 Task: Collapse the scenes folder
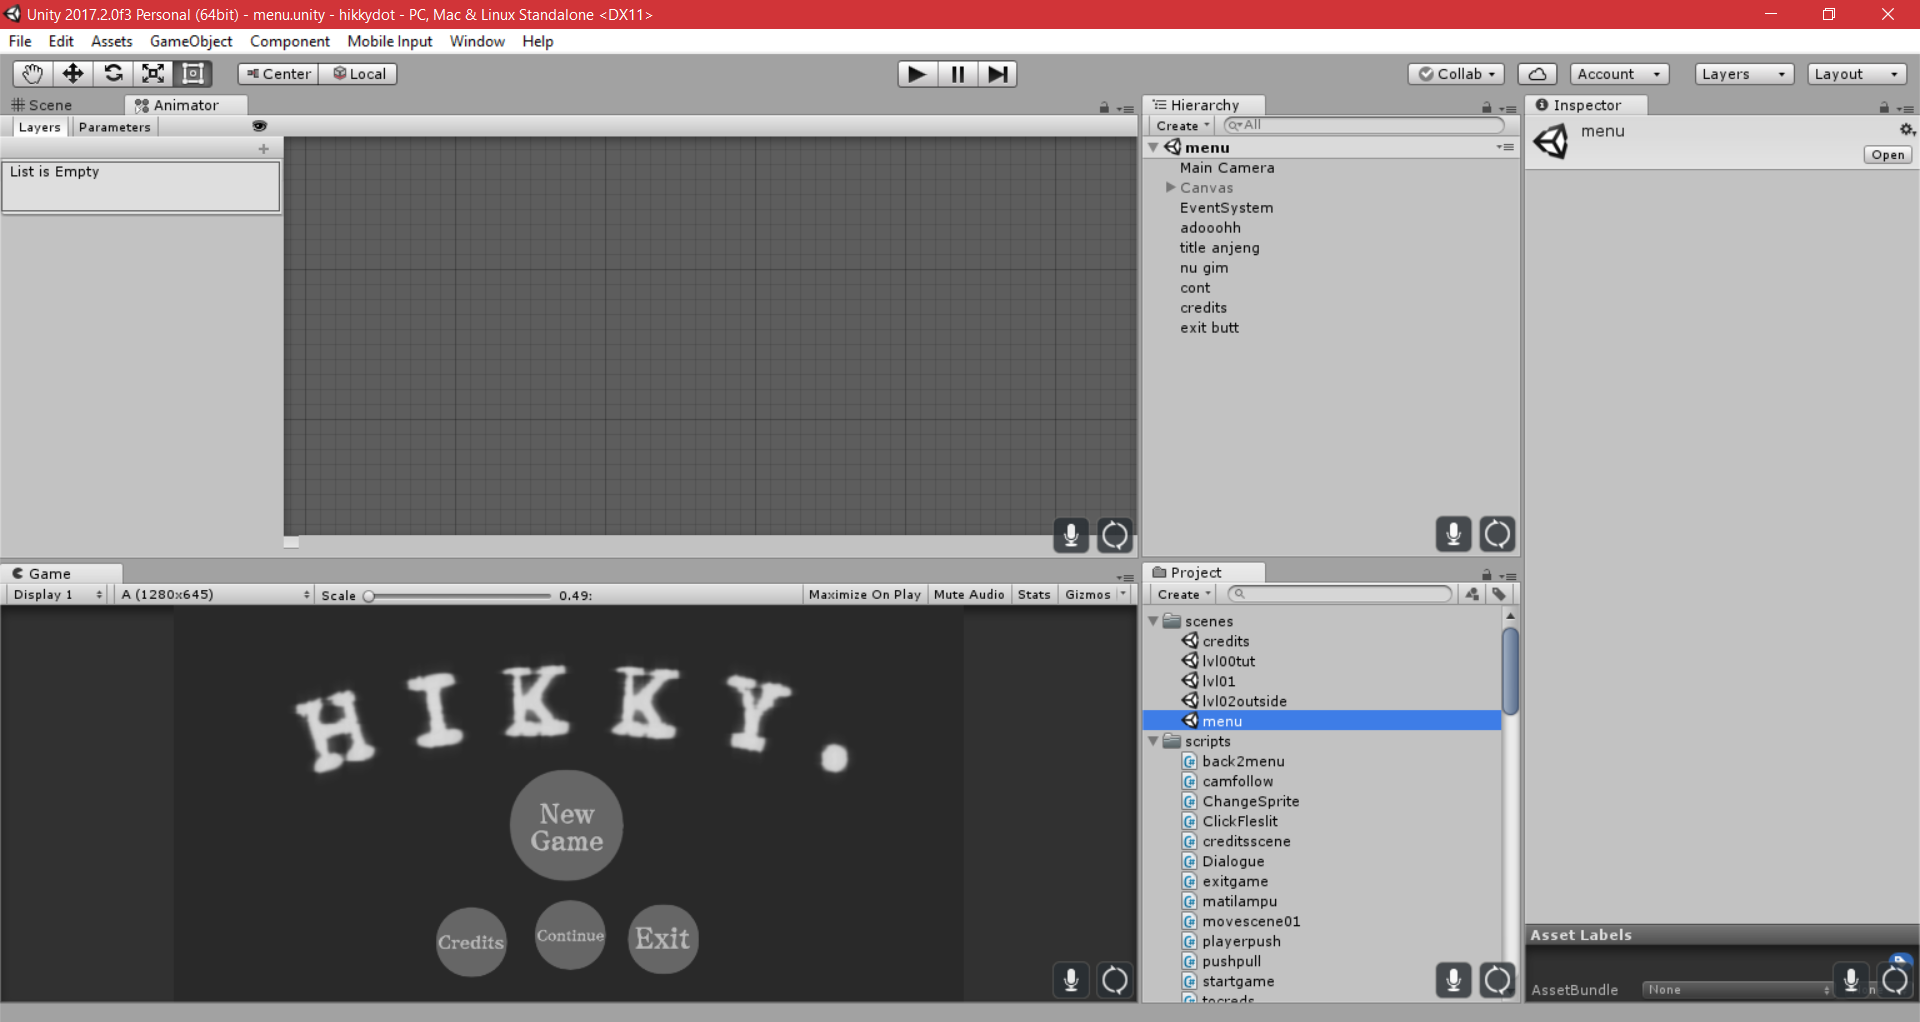(x=1154, y=621)
